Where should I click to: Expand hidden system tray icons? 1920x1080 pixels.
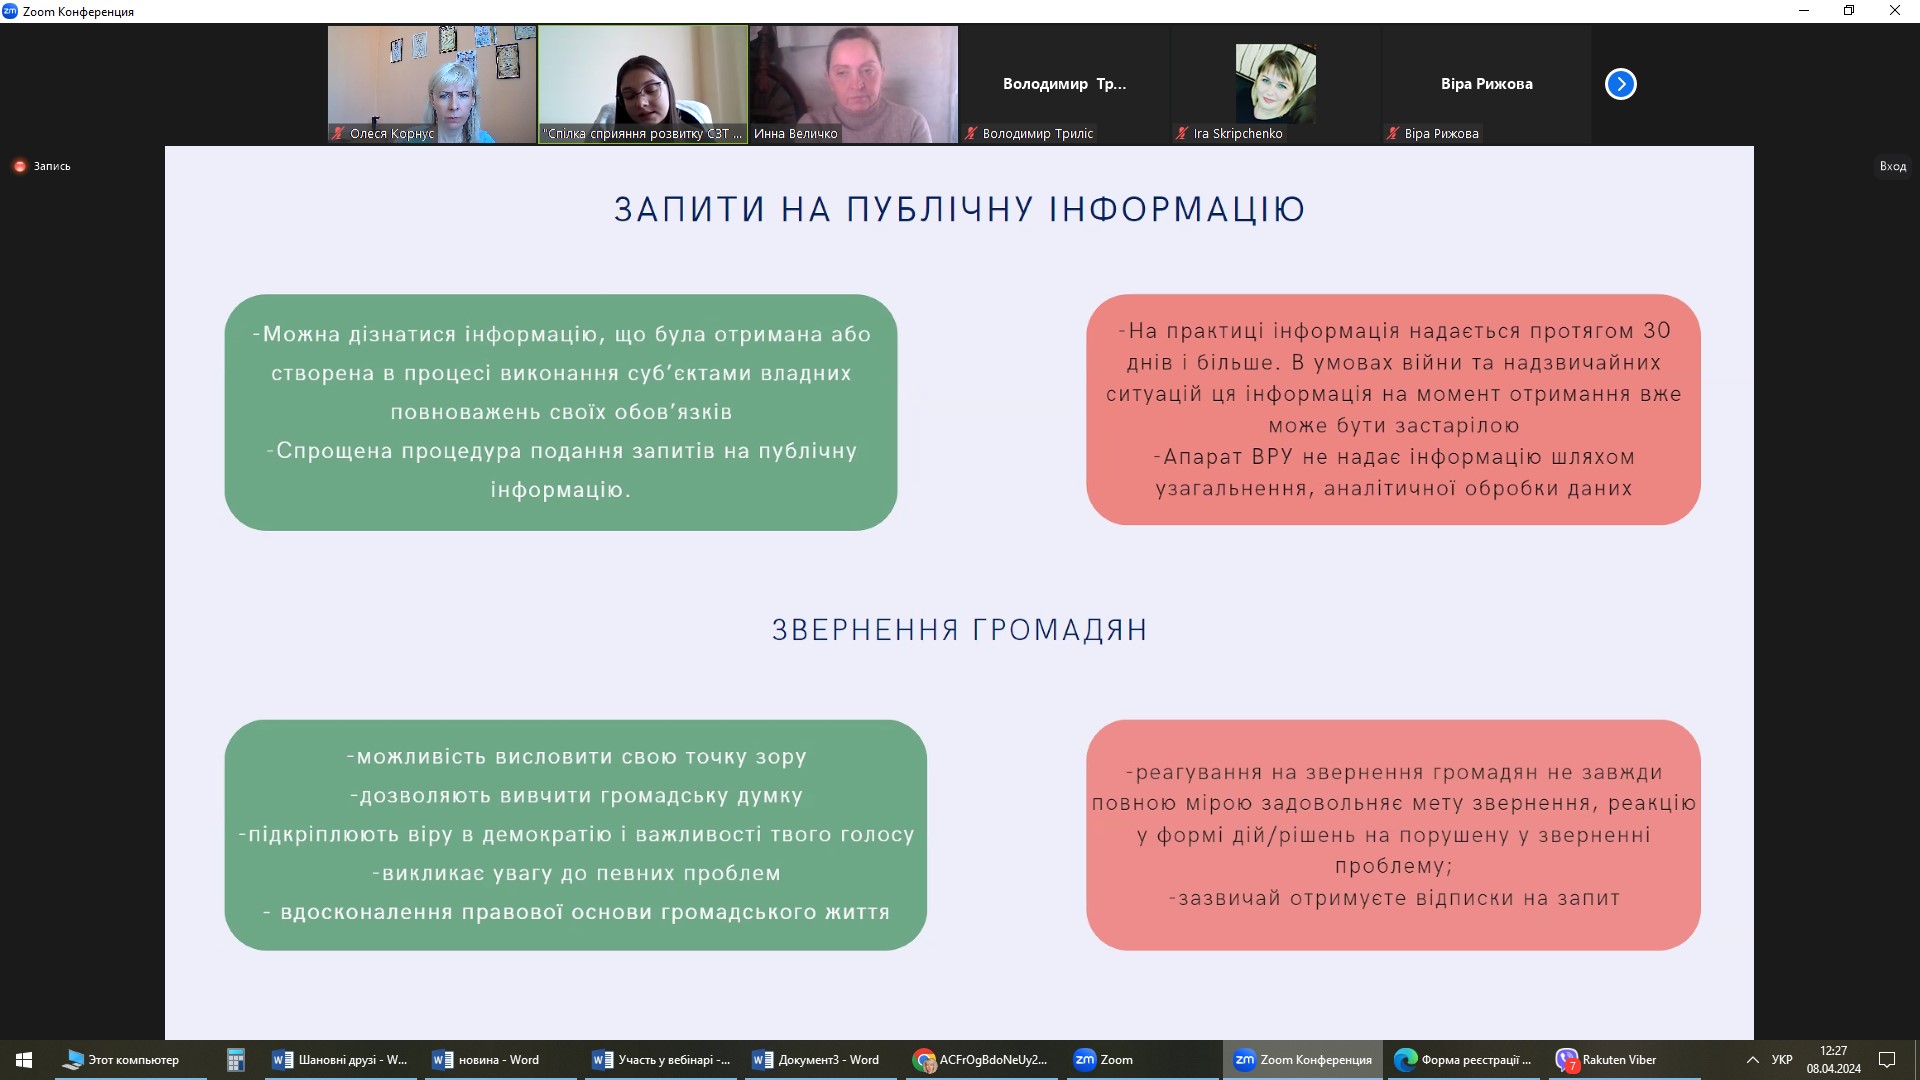pos(1752,1060)
